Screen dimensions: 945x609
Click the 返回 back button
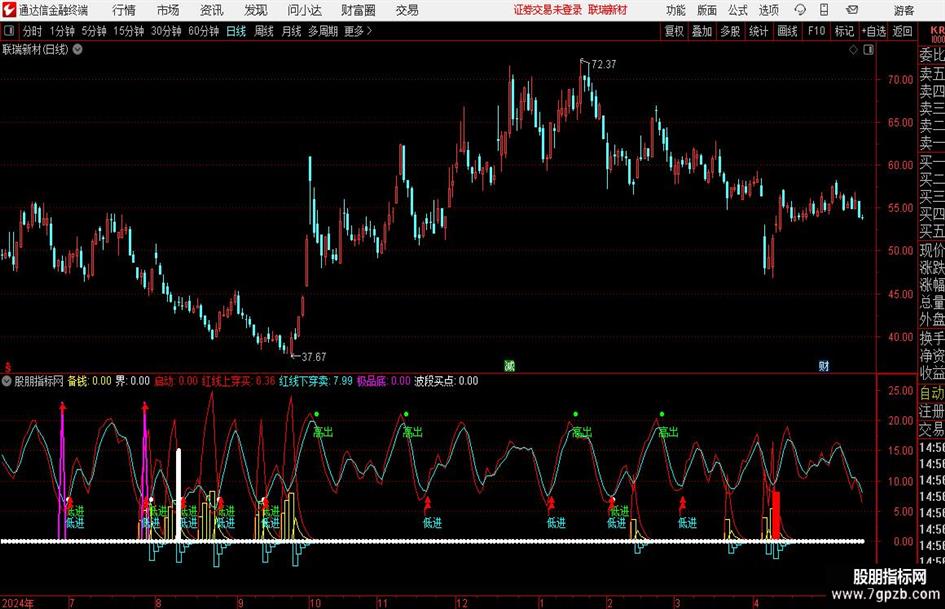point(902,31)
